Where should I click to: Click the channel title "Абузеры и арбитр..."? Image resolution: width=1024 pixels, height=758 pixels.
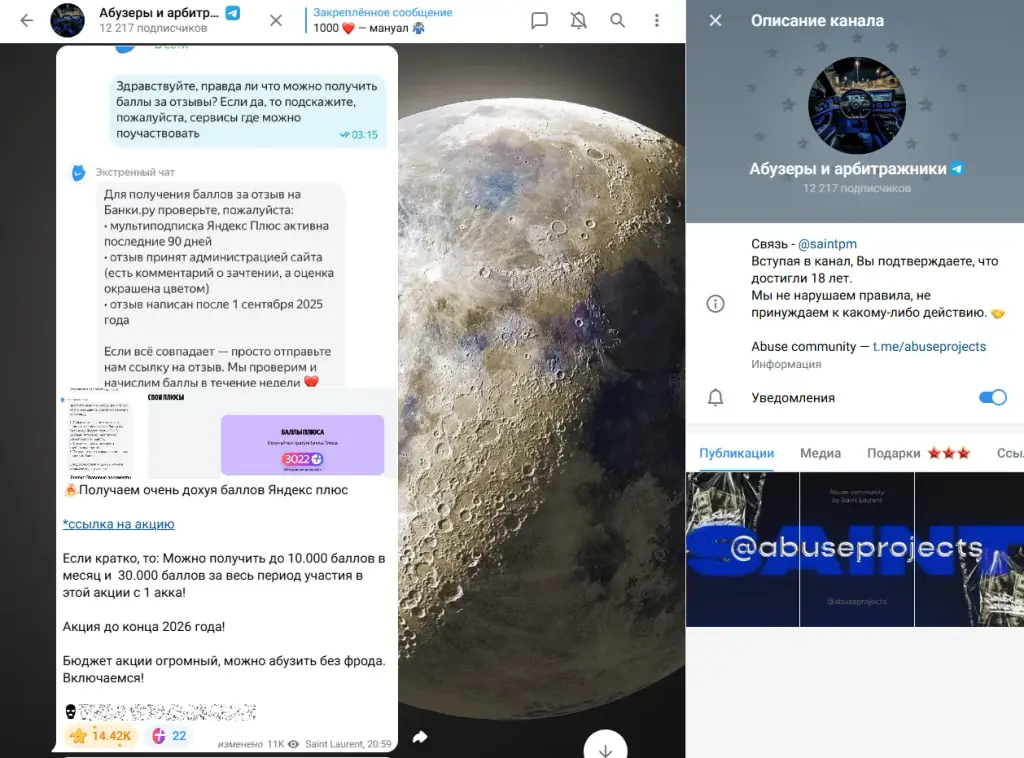[x=159, y=13]
